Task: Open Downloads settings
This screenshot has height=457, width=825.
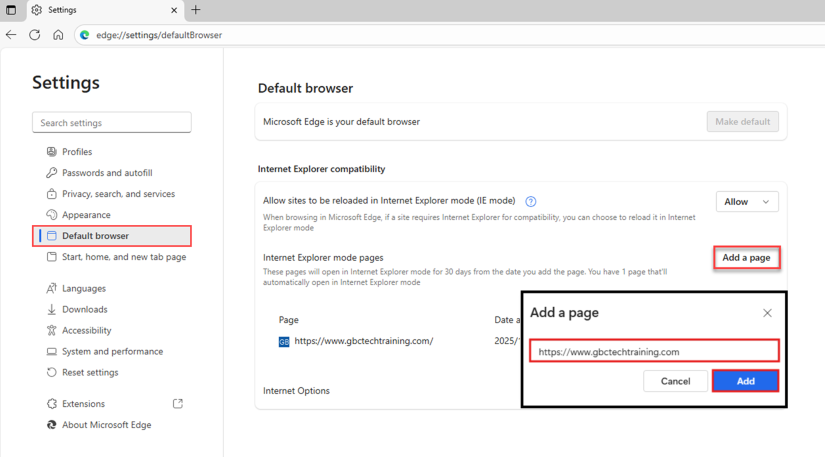Action: (x=84, y=309)
